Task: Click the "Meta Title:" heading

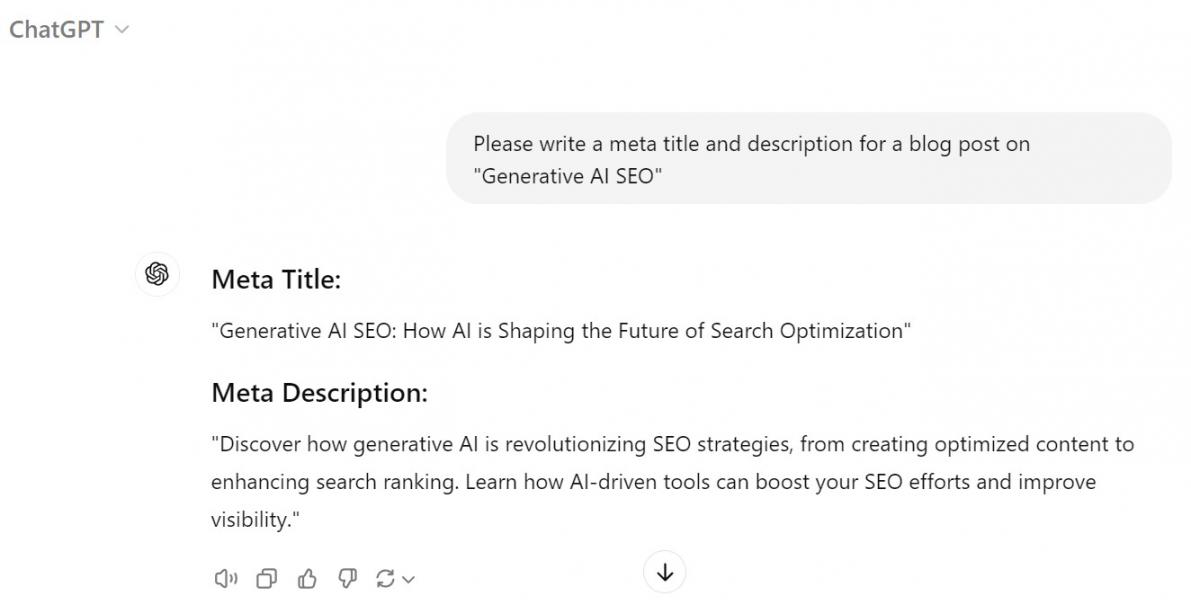Action: pyautogui.click(x=276, y=280)
